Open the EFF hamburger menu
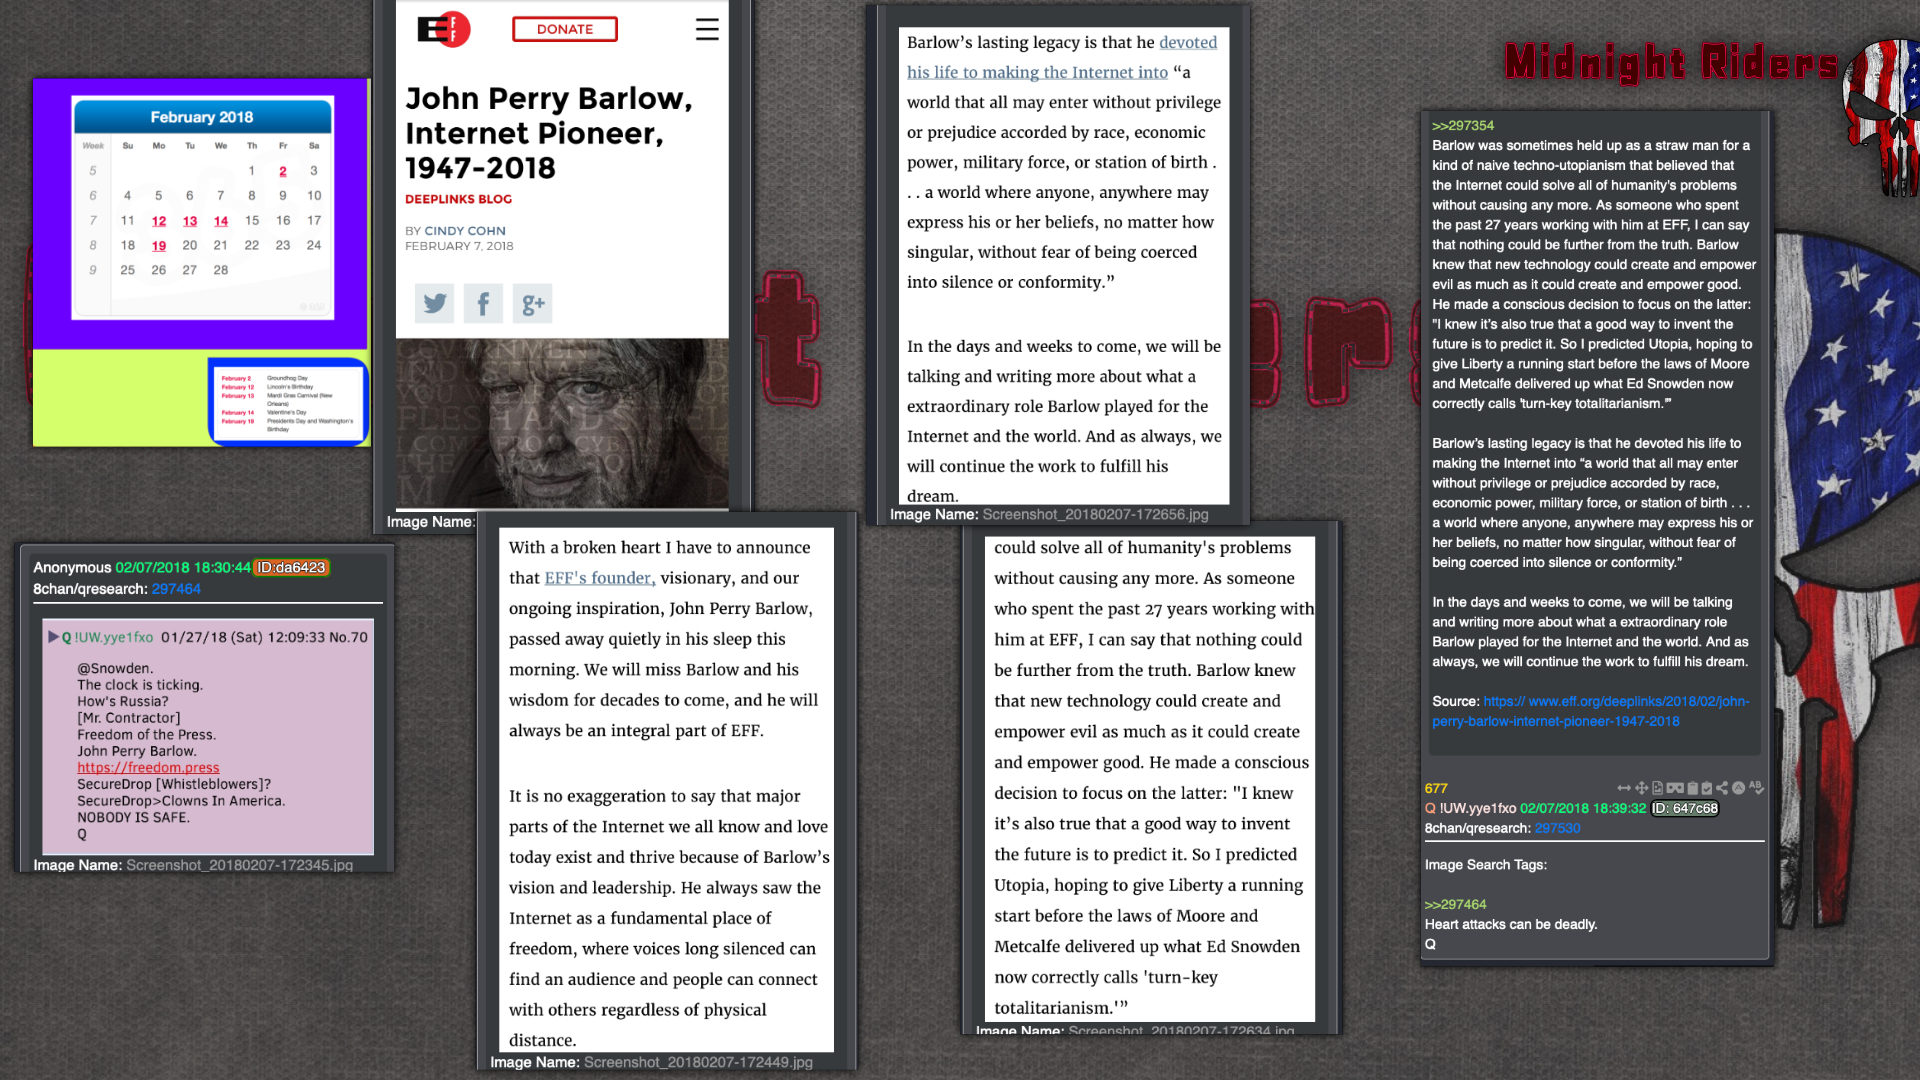This screenshot has height=1080, width=1920. (707, 29)
